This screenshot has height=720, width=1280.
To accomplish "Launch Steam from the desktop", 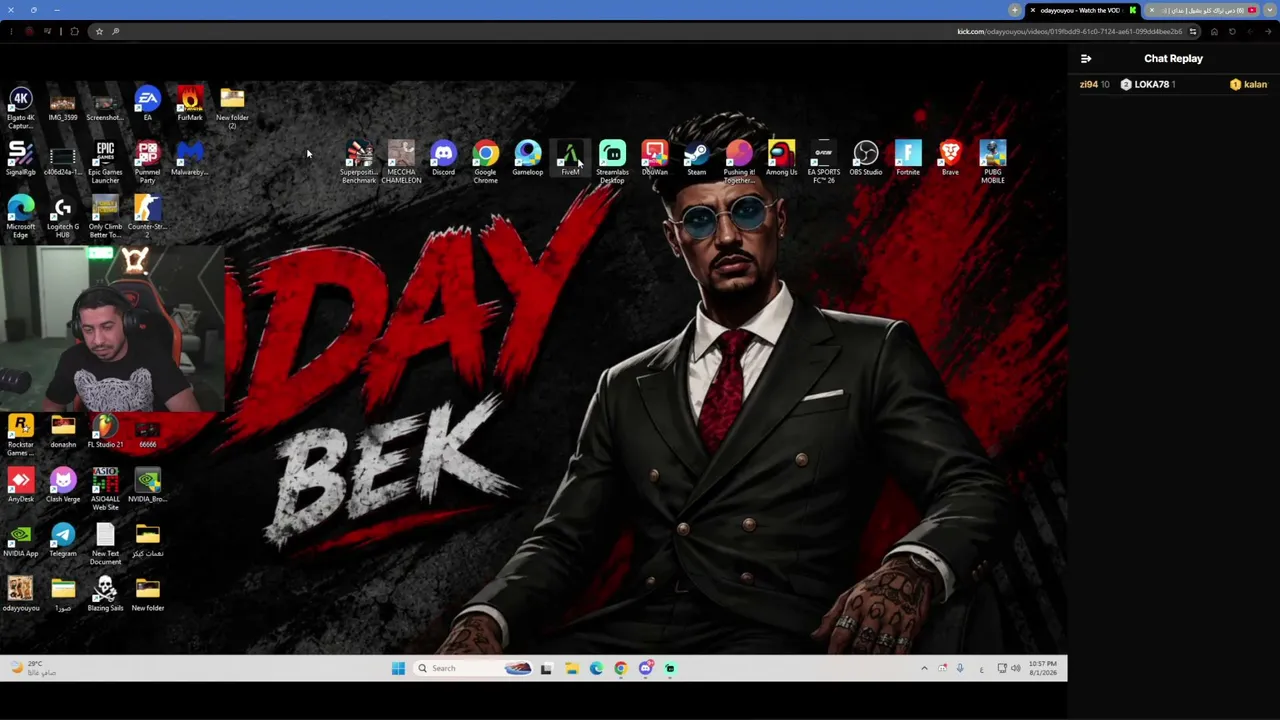I will [697, 158].
